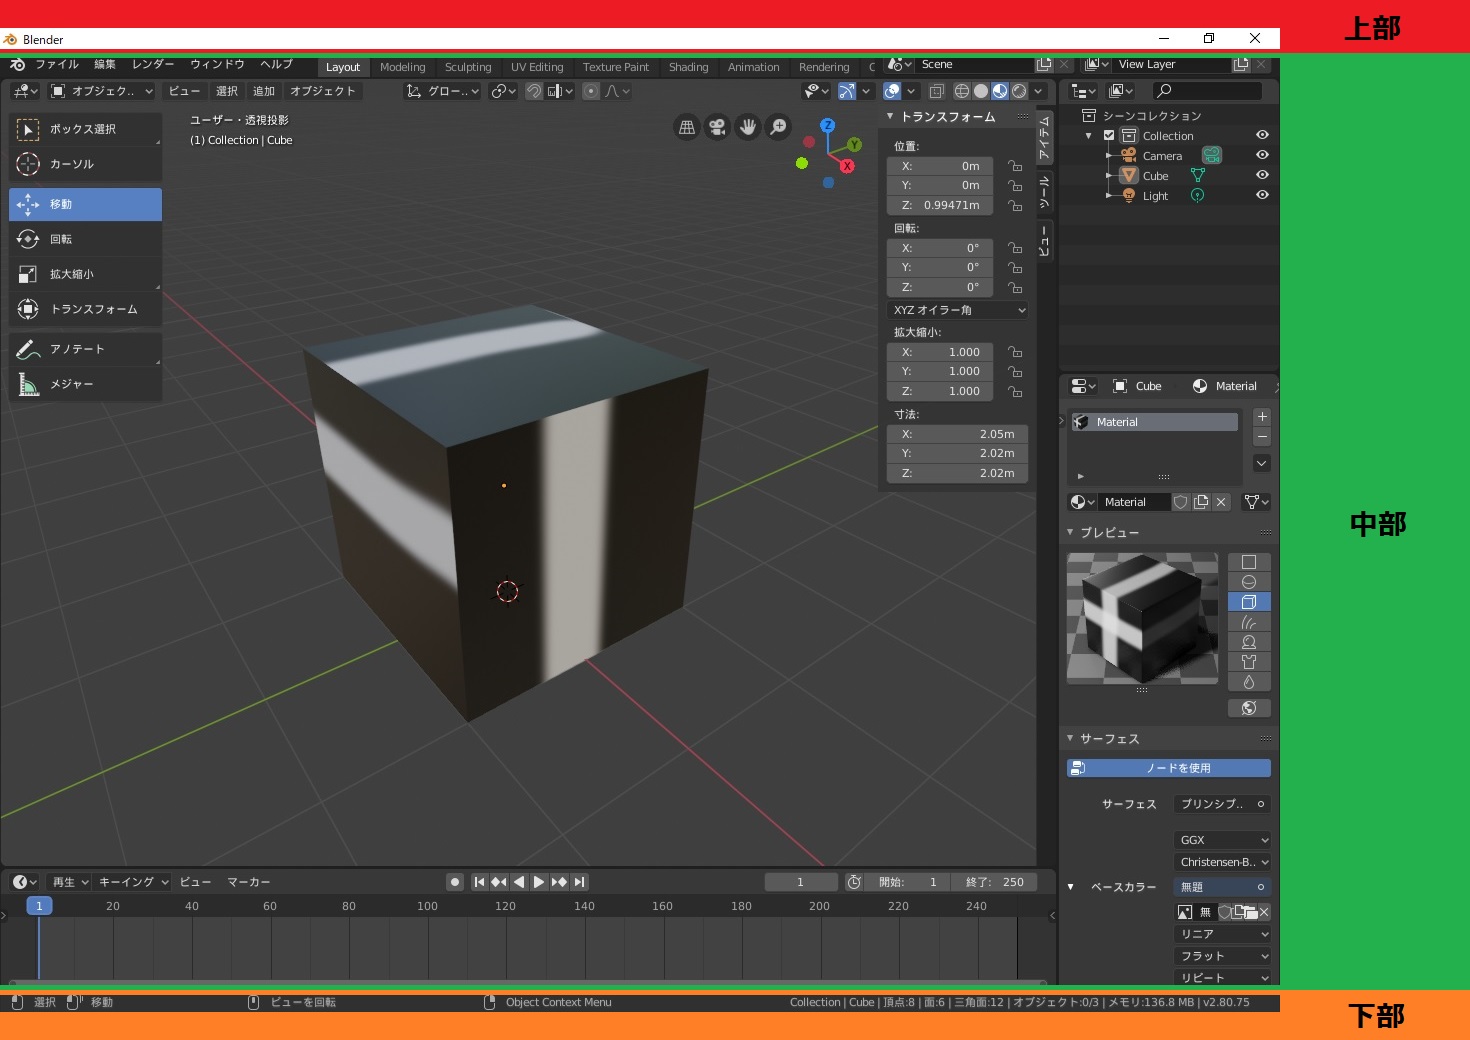Select the flat plane preview shape
The height and width of the screenshot is (1040, 1470).
(1249, 562)
